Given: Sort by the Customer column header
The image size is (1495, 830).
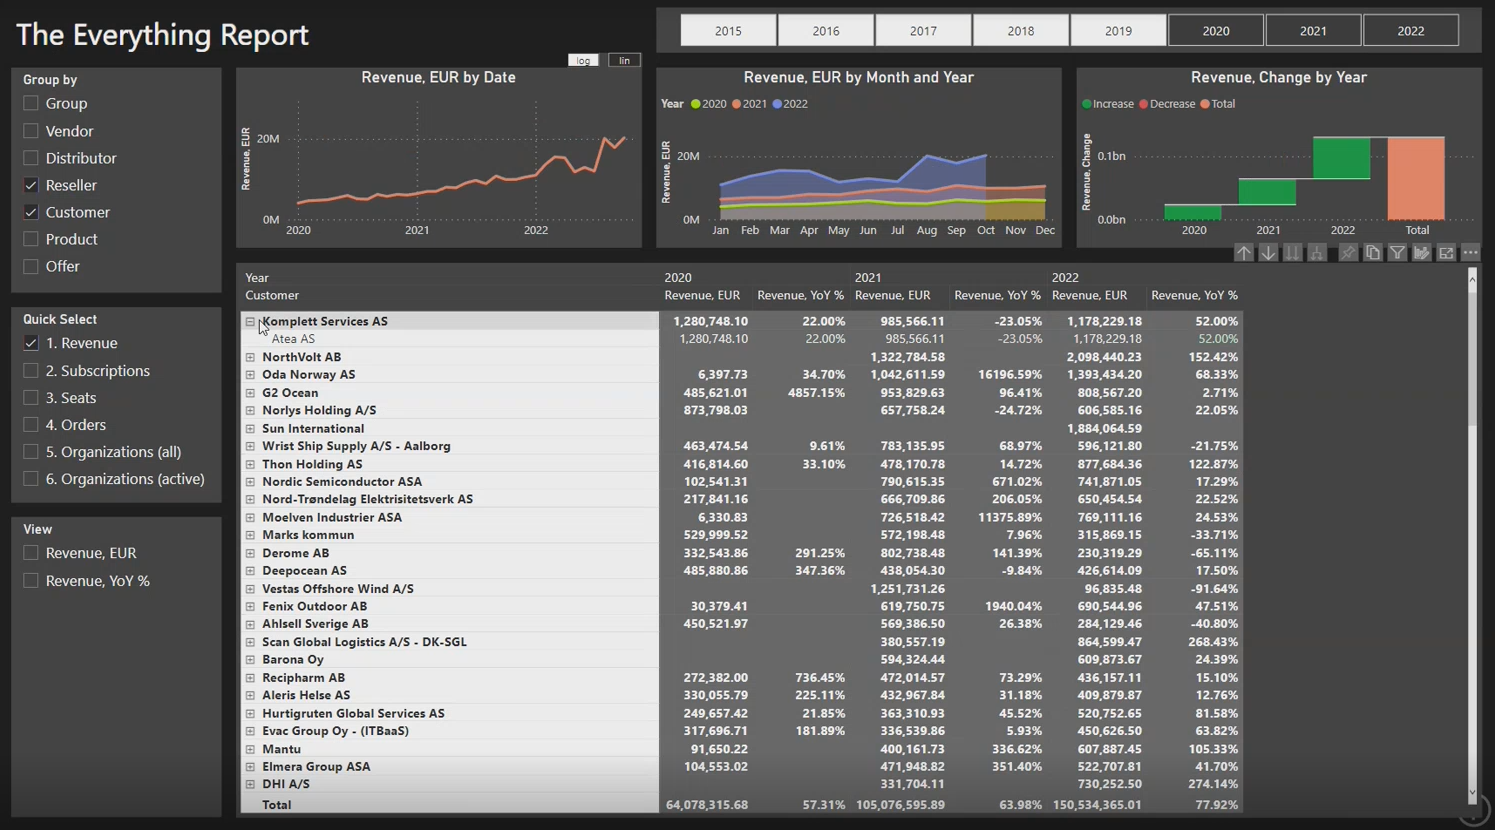Looking at the screenshot, I should click(x=272, y=296).
